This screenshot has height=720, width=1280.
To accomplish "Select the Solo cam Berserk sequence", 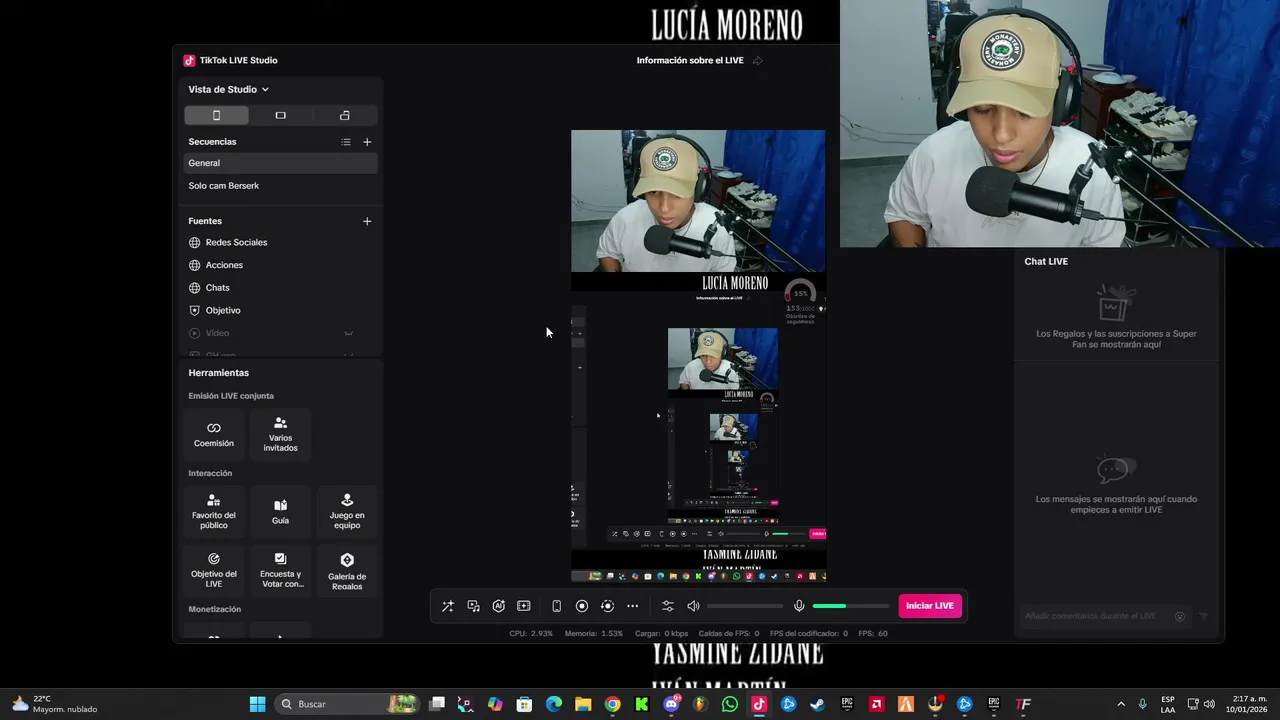I will (x=281, y=186).
